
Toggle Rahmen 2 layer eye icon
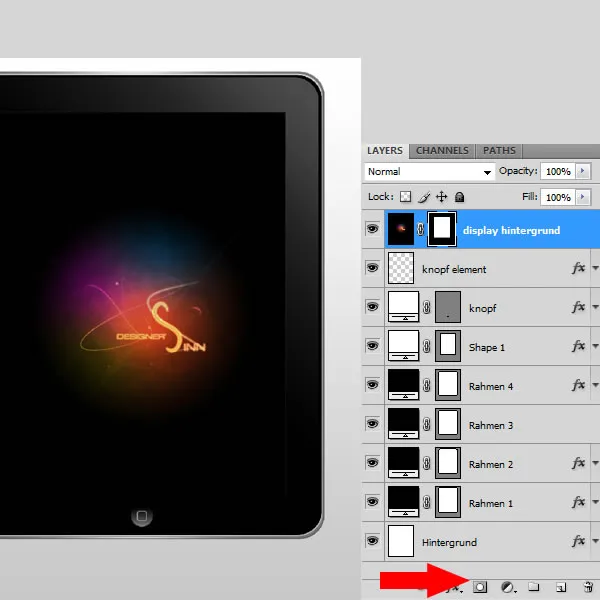[372, 463]
